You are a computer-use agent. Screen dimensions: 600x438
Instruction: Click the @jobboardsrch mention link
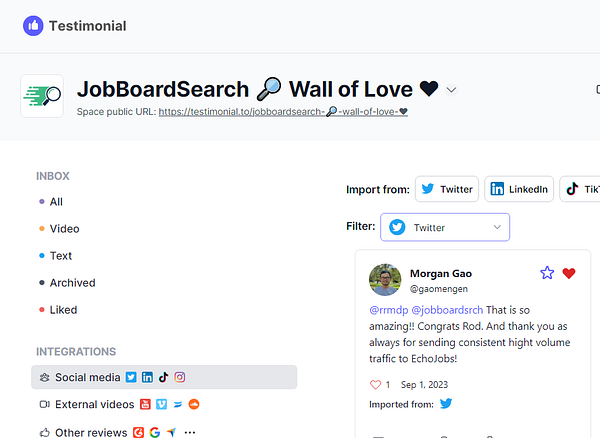[x=450, y=310]
